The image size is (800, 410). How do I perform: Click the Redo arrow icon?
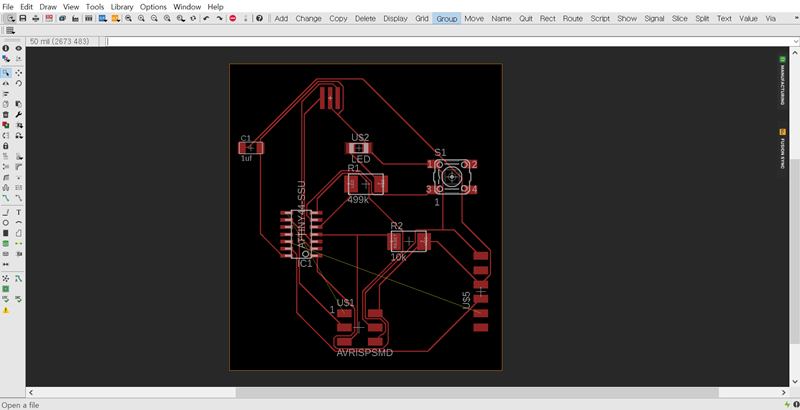click(x=219, y=18)
